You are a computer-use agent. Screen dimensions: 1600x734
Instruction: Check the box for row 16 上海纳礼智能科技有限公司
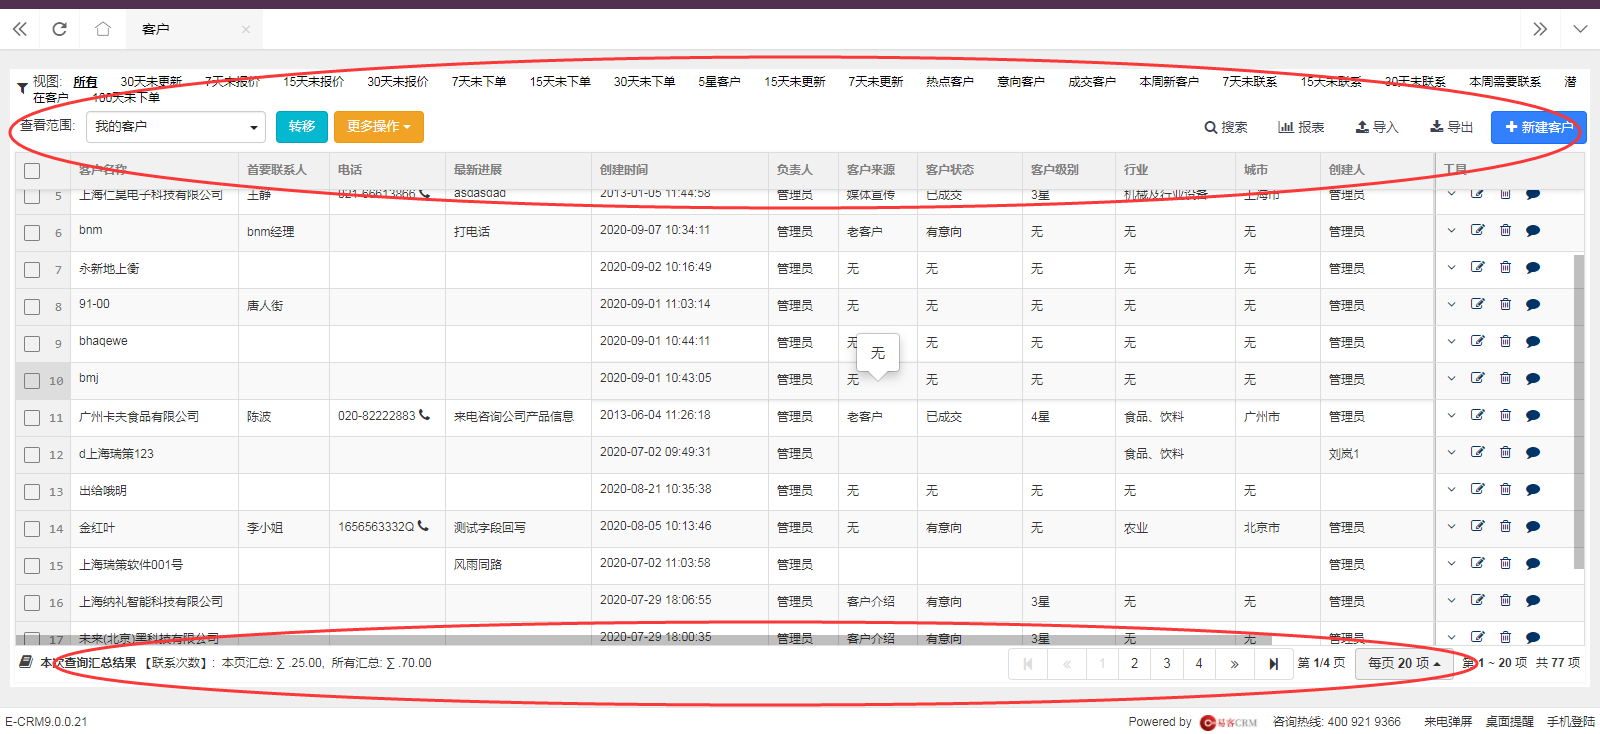[32, 603]
